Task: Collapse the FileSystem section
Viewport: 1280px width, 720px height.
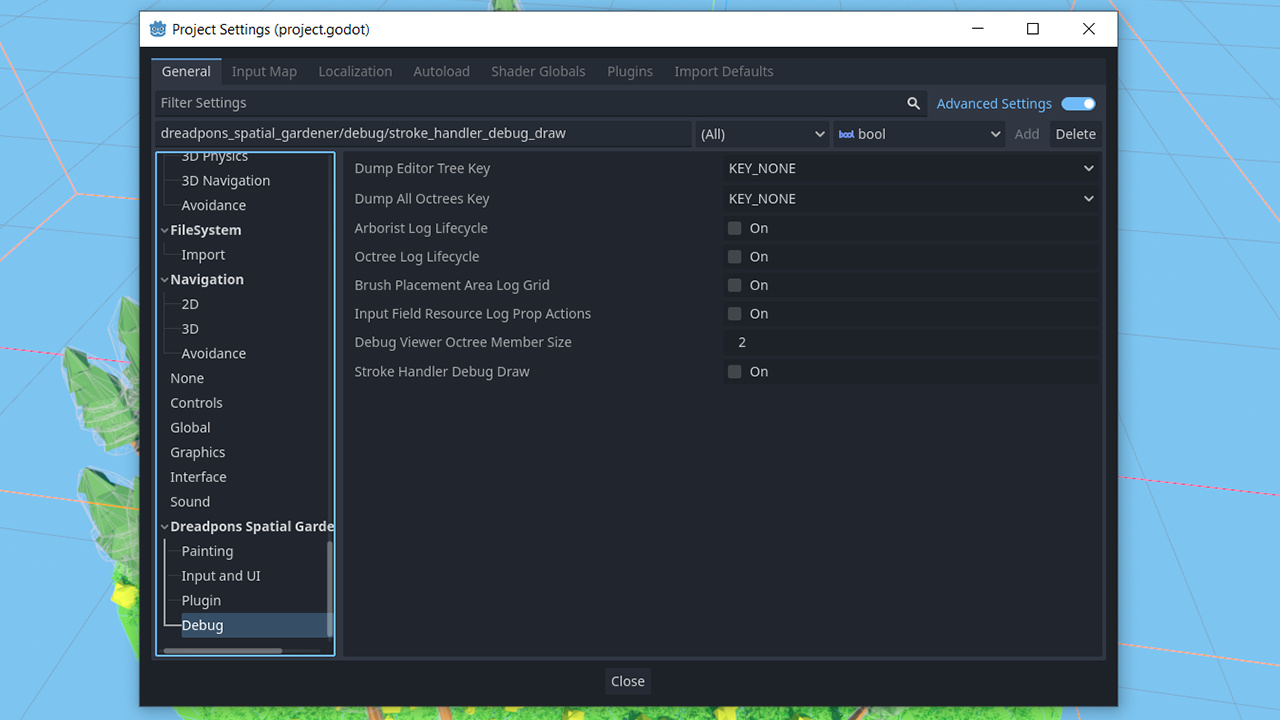Action: tap(164, 229)
